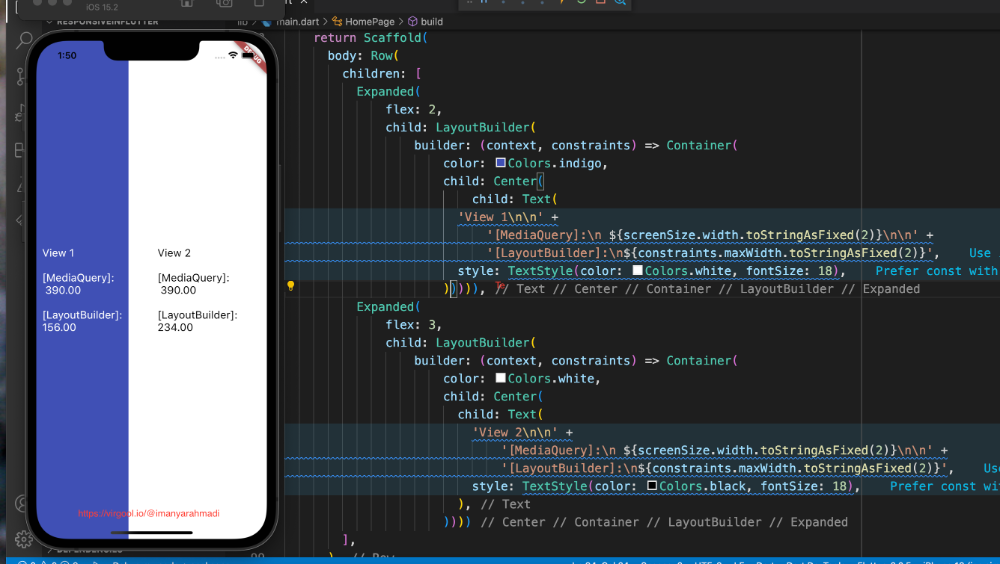
Task: Click the 156.00 LayoutBuilder value
Action: (x=59, y=327)
